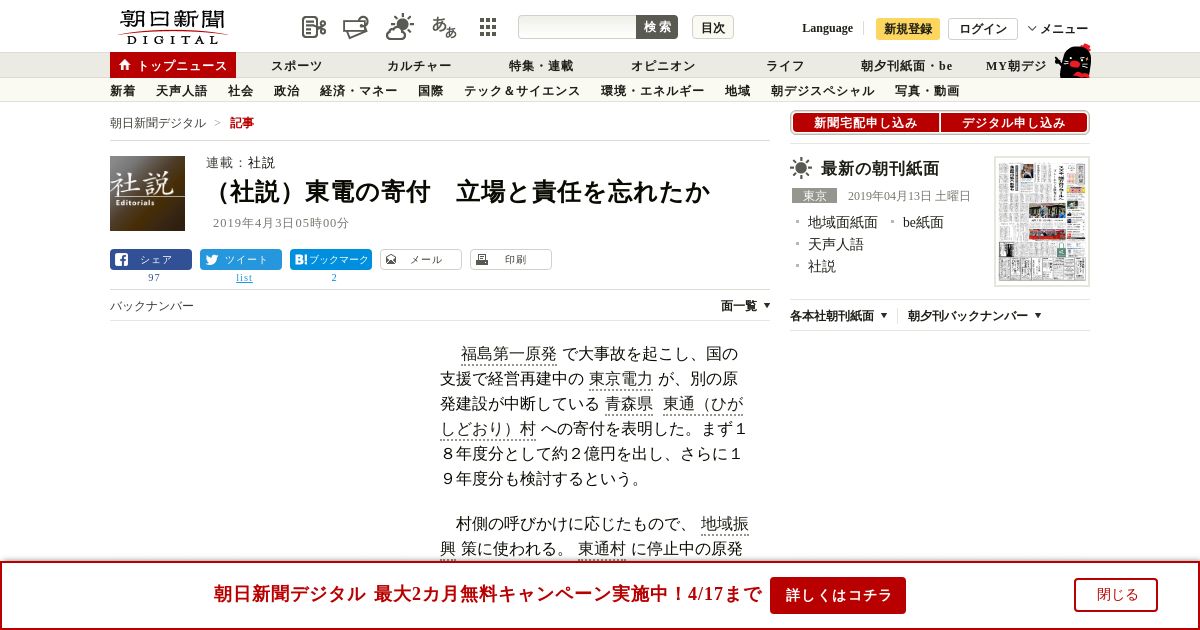The image size is (1200, 630).
Task: Open the テック＆サイエンス submenu item
Action: 522,90
